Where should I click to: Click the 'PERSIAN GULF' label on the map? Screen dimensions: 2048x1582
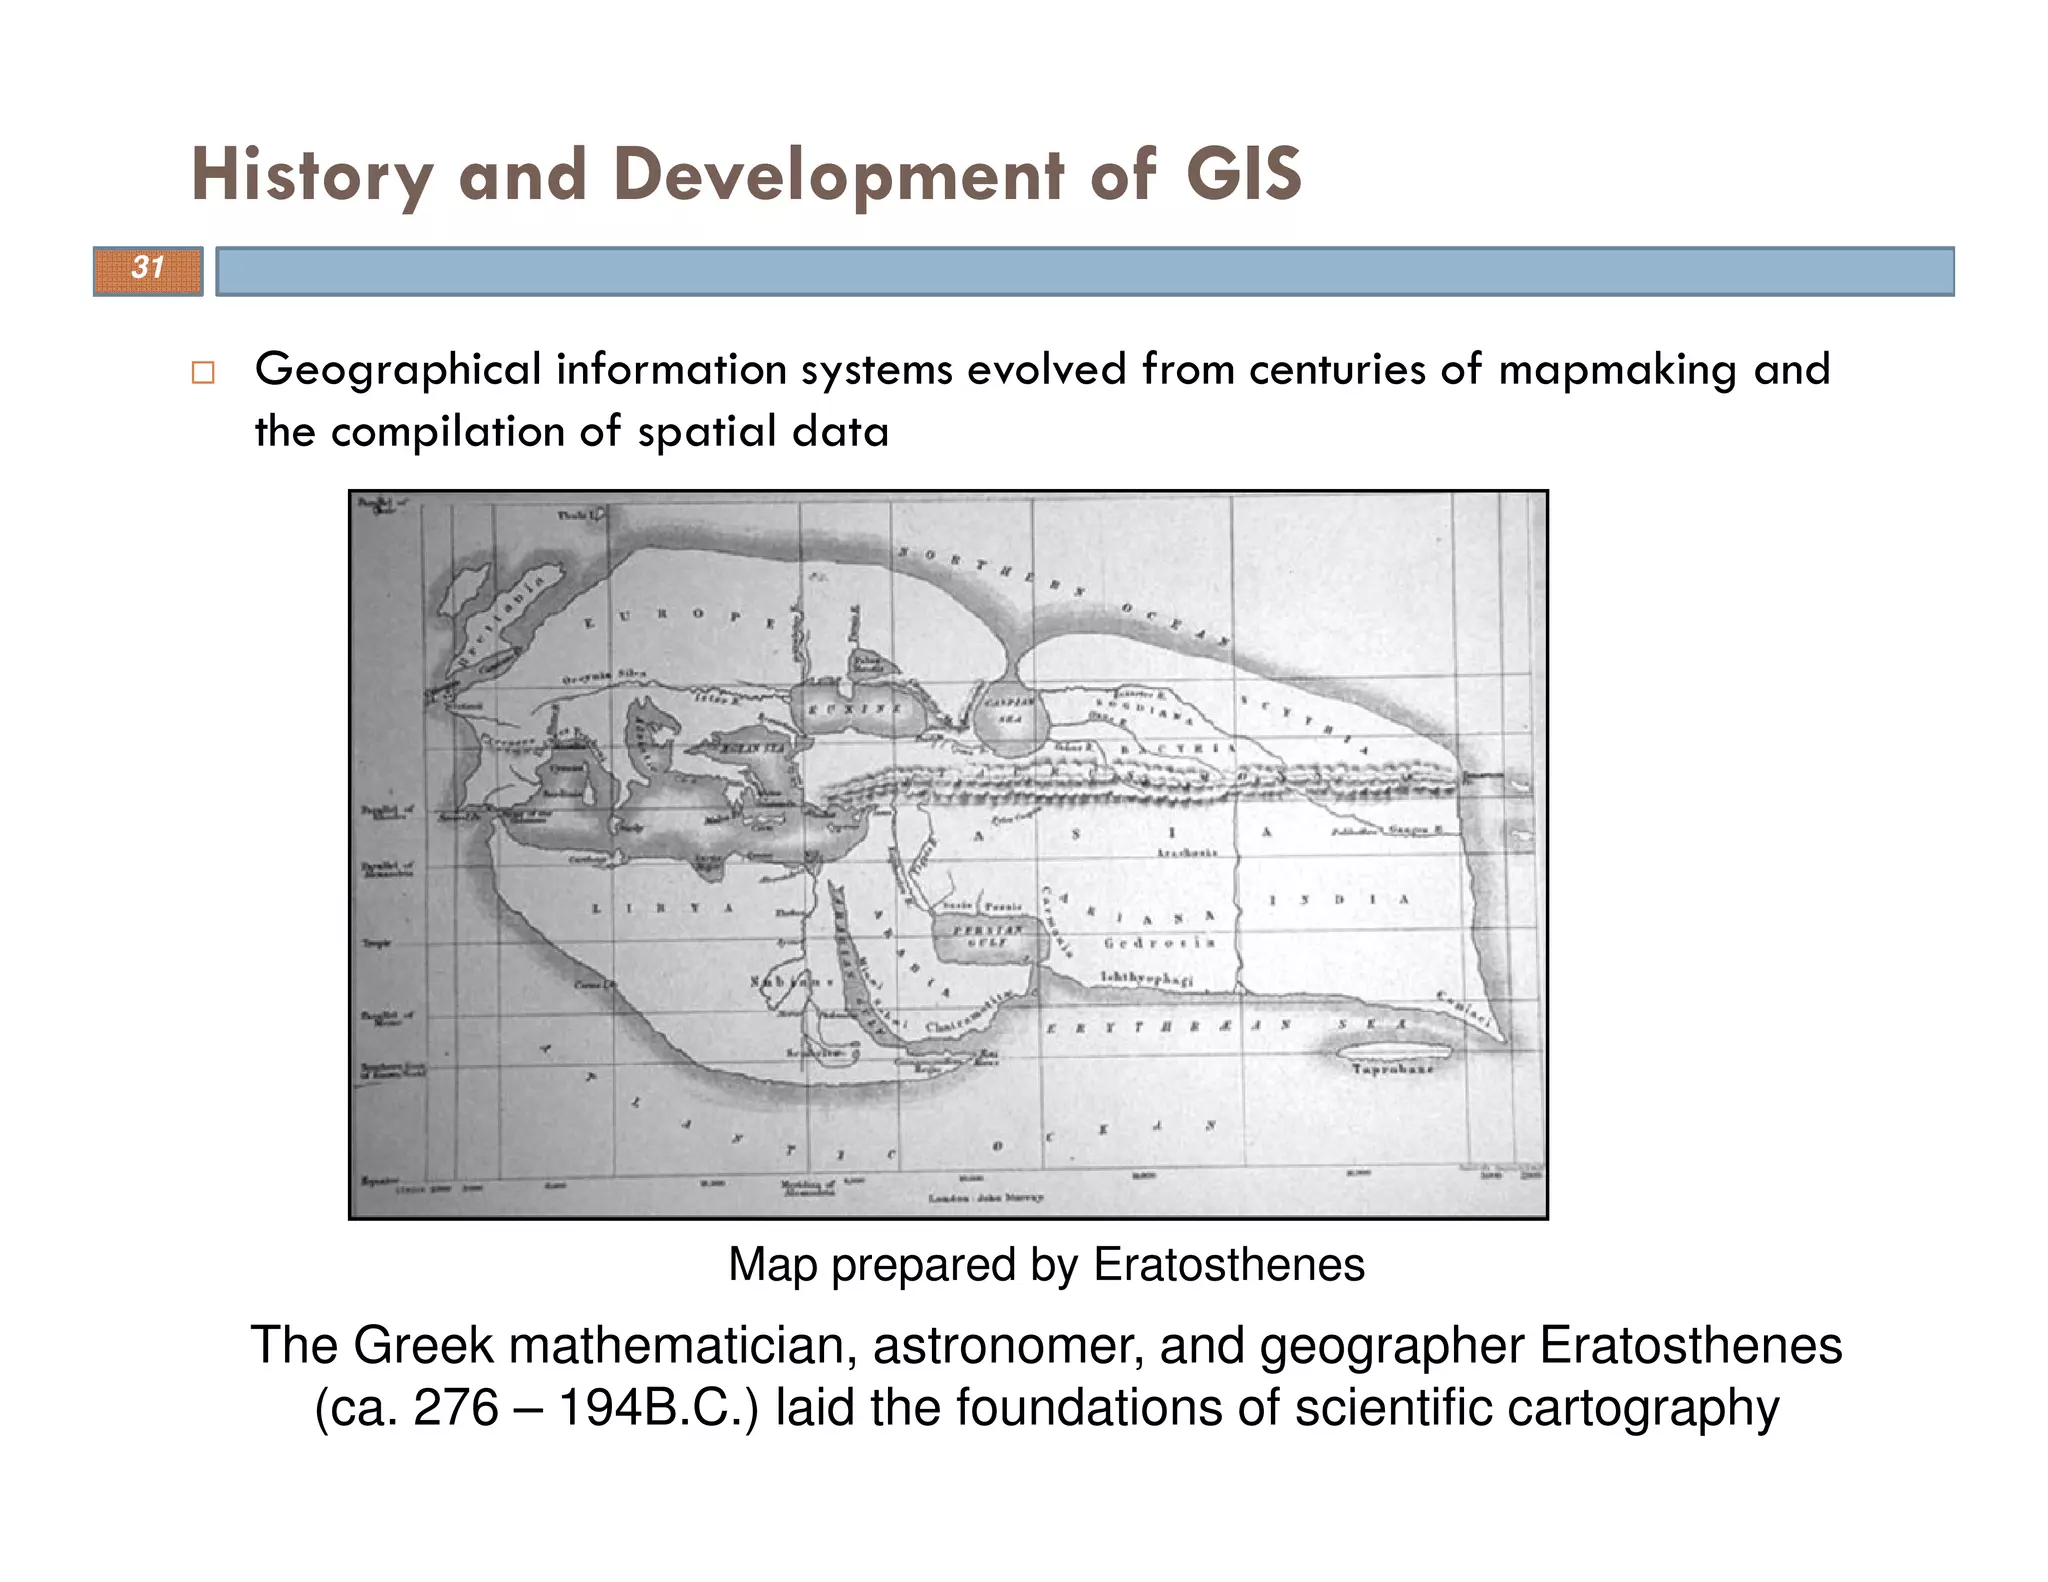coord(986,935)
